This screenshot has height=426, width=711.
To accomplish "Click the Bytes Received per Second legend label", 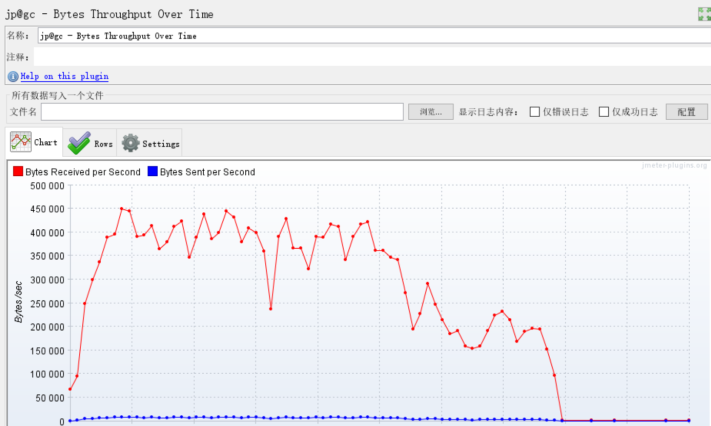I will click(x=83, y=172).
